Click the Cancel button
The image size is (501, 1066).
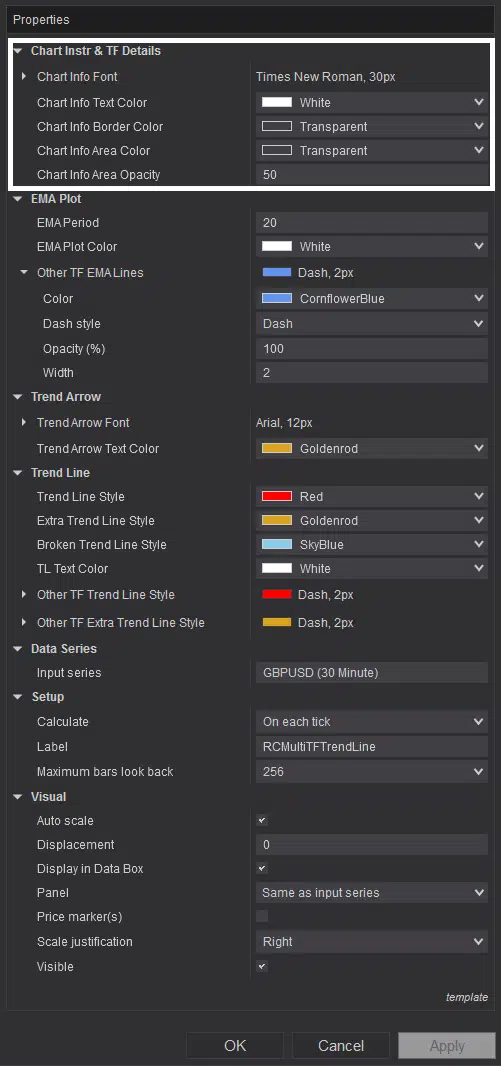[341, 1046]
